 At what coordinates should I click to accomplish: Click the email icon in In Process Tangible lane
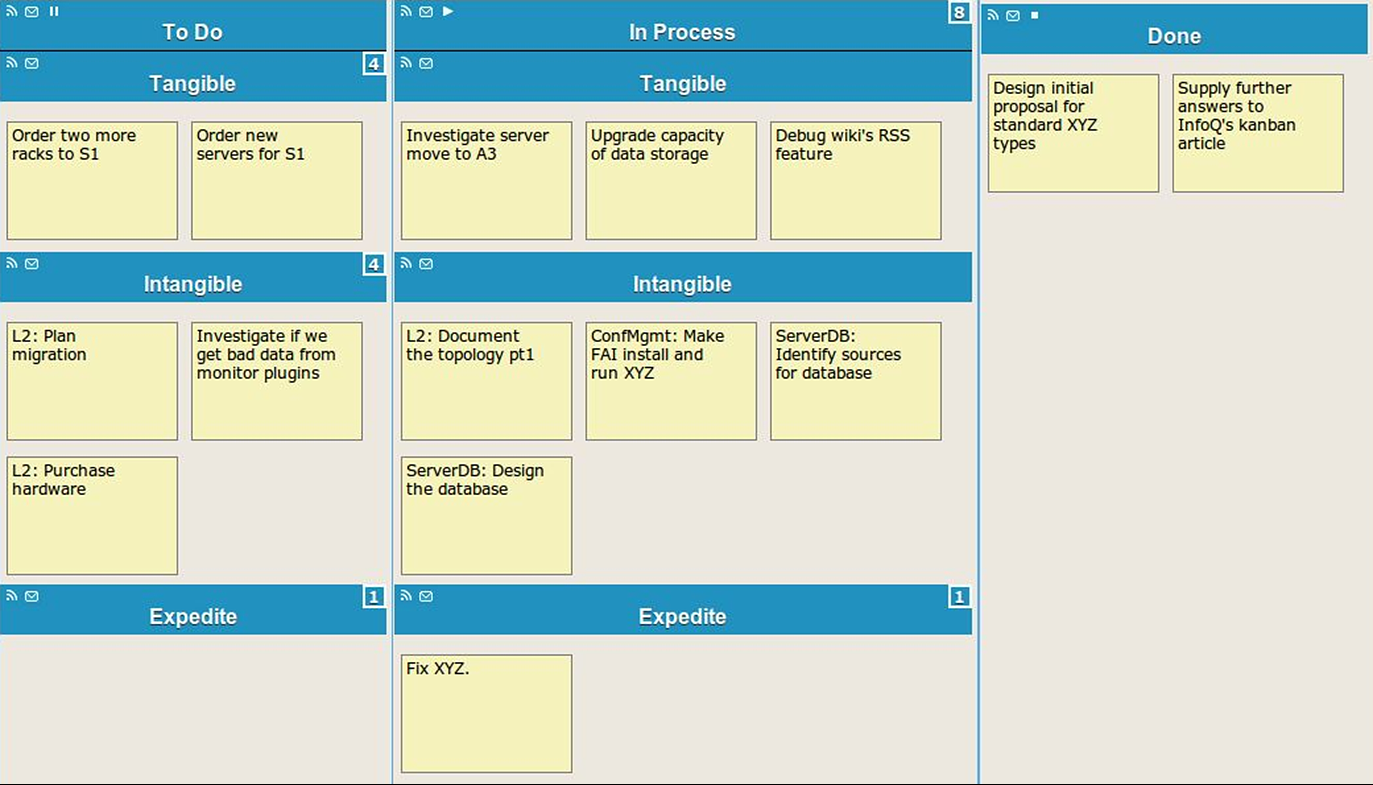coord(426,63)
